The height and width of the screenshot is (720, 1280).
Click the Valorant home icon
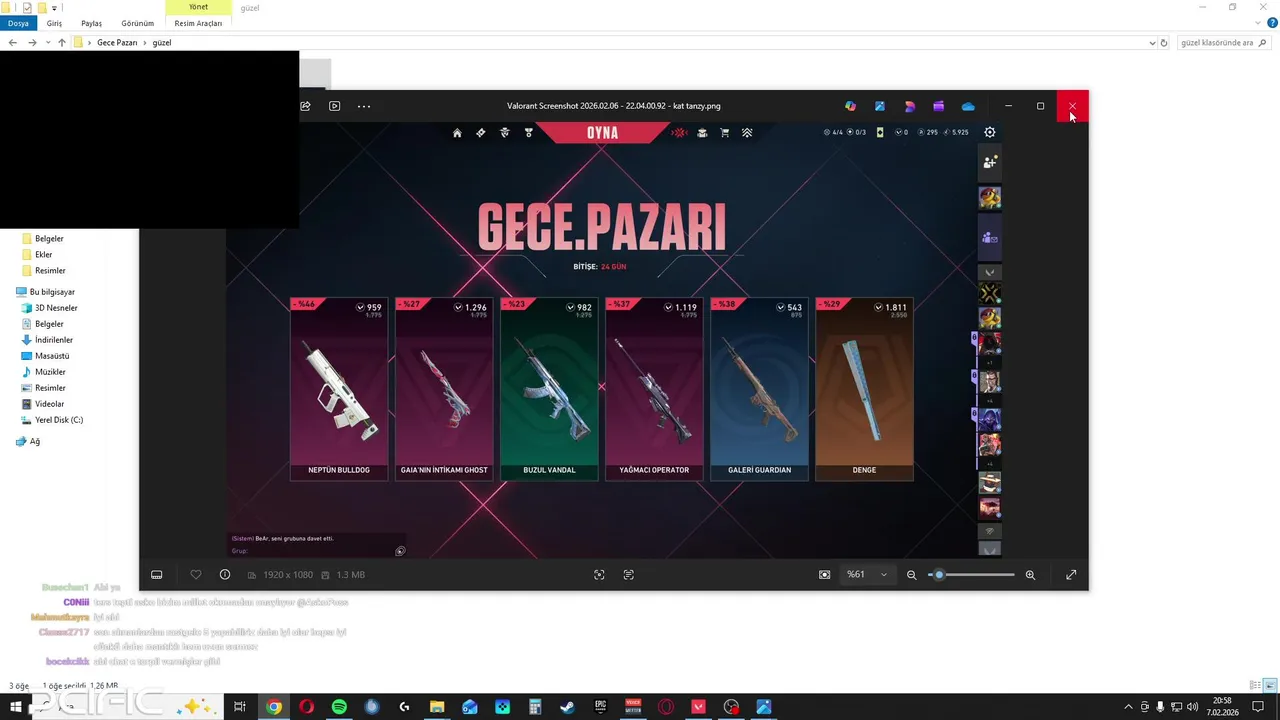[457, 133]
